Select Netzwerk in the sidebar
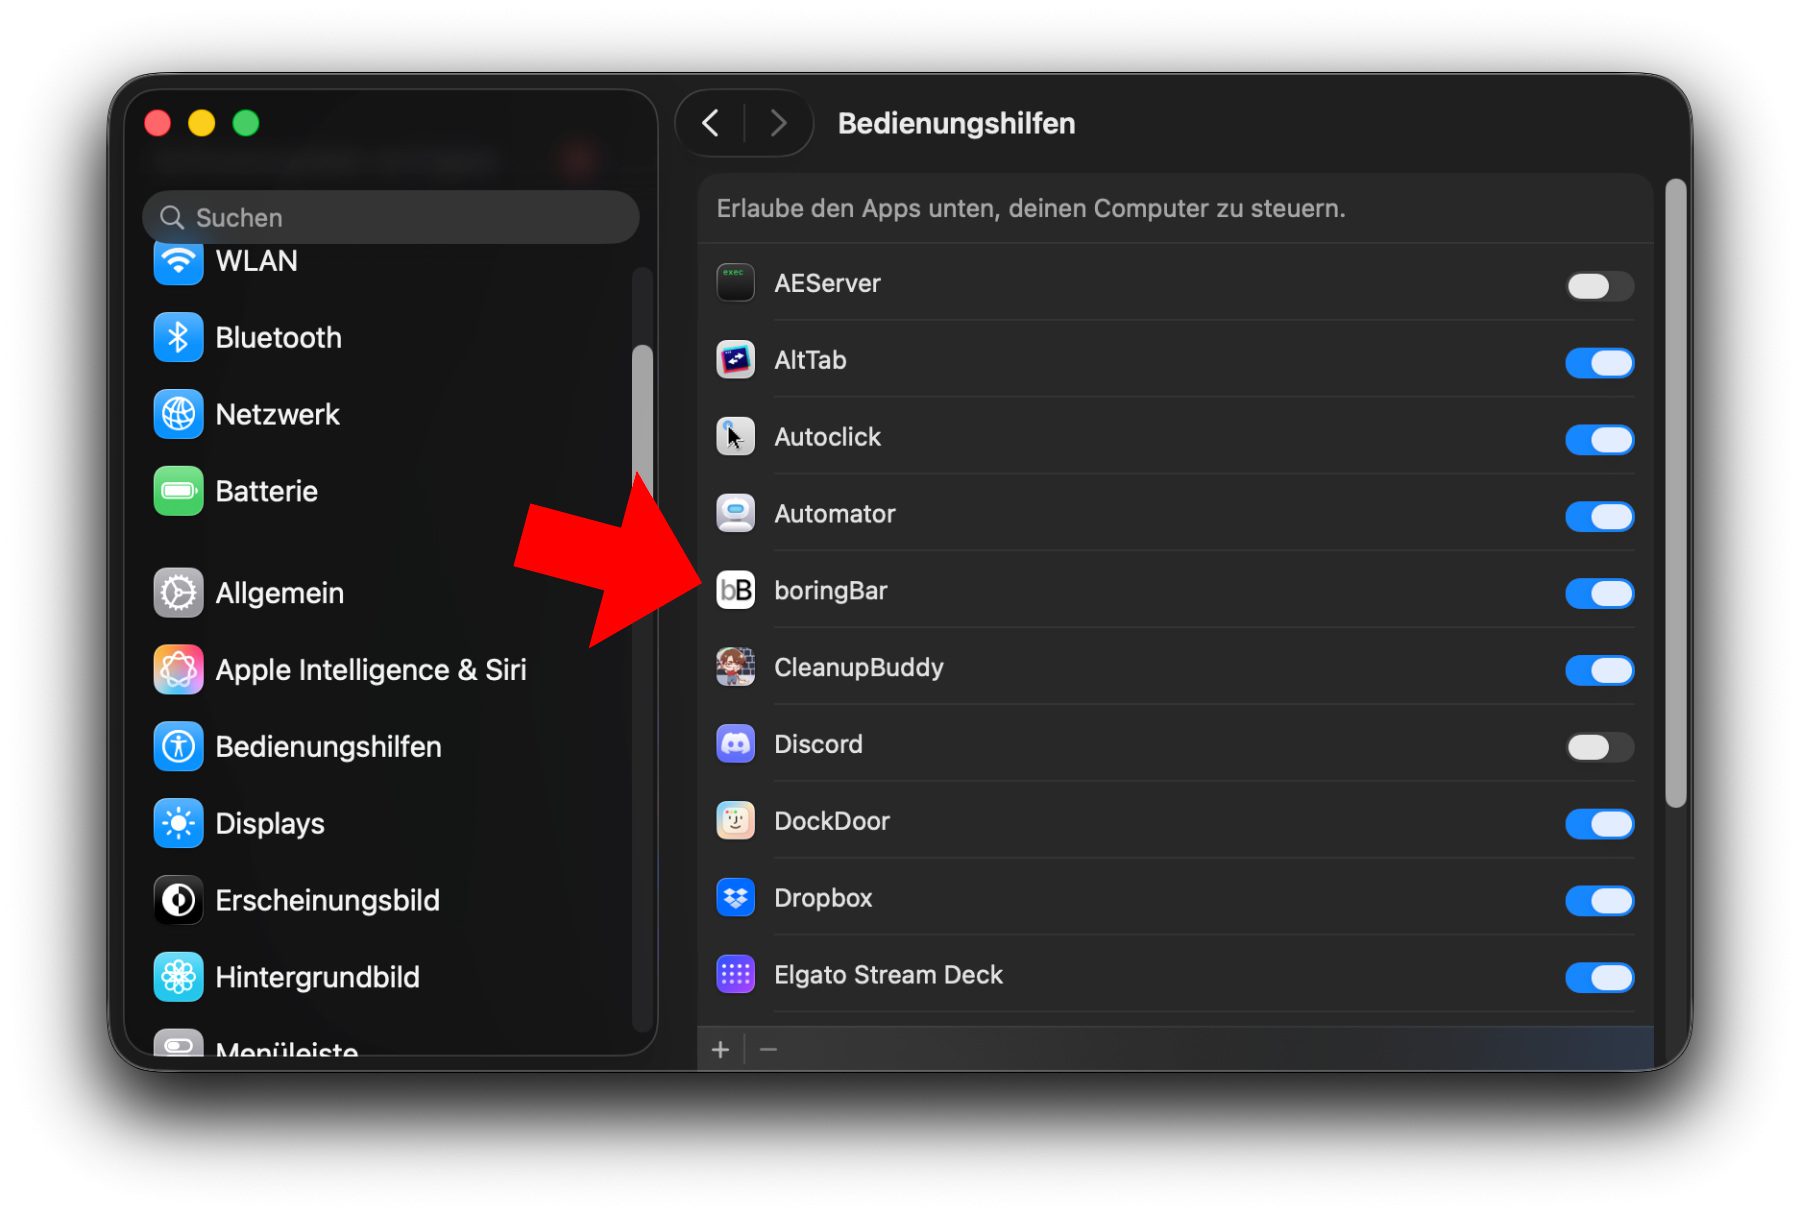This screenshot has width=1800, height=1214. (278, 415)
